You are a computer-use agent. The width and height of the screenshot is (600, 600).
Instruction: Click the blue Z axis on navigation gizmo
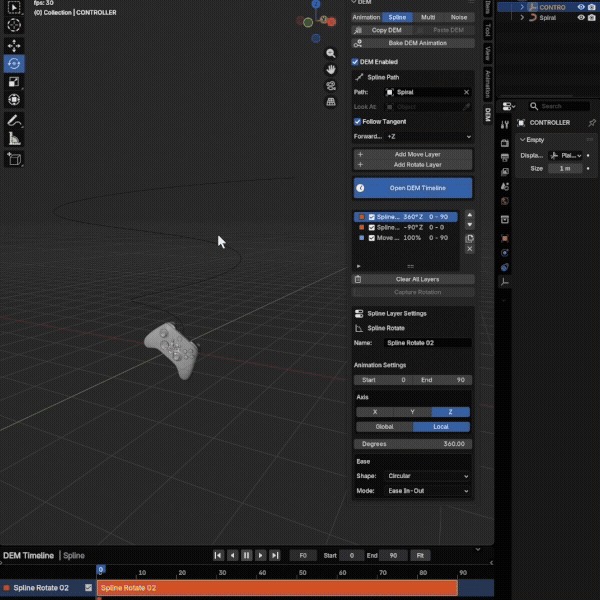pyautogui.click(x=316, y=4)
